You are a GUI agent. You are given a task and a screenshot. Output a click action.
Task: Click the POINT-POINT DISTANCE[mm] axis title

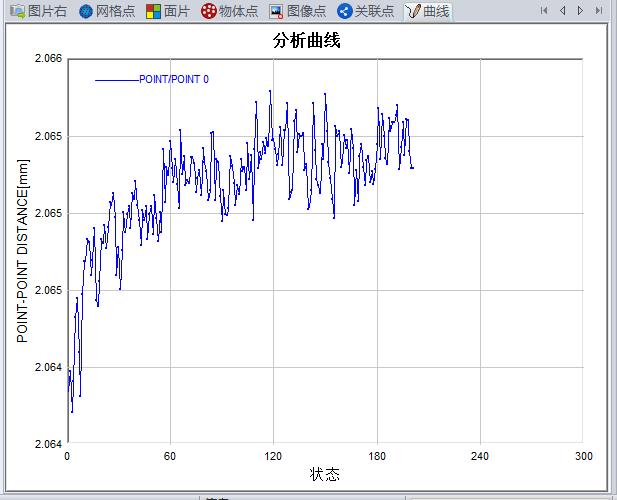23,250
